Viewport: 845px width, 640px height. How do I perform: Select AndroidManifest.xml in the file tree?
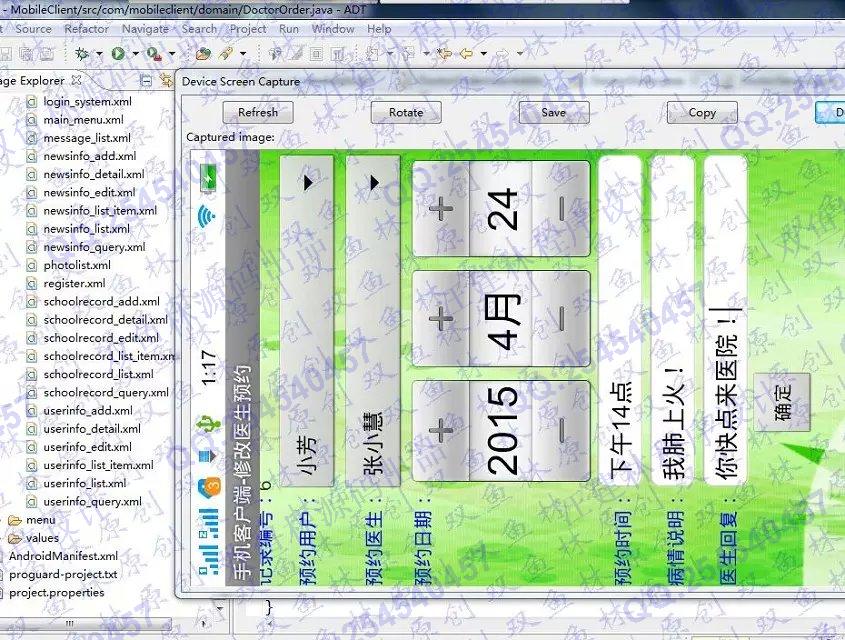tap(63, 556)
